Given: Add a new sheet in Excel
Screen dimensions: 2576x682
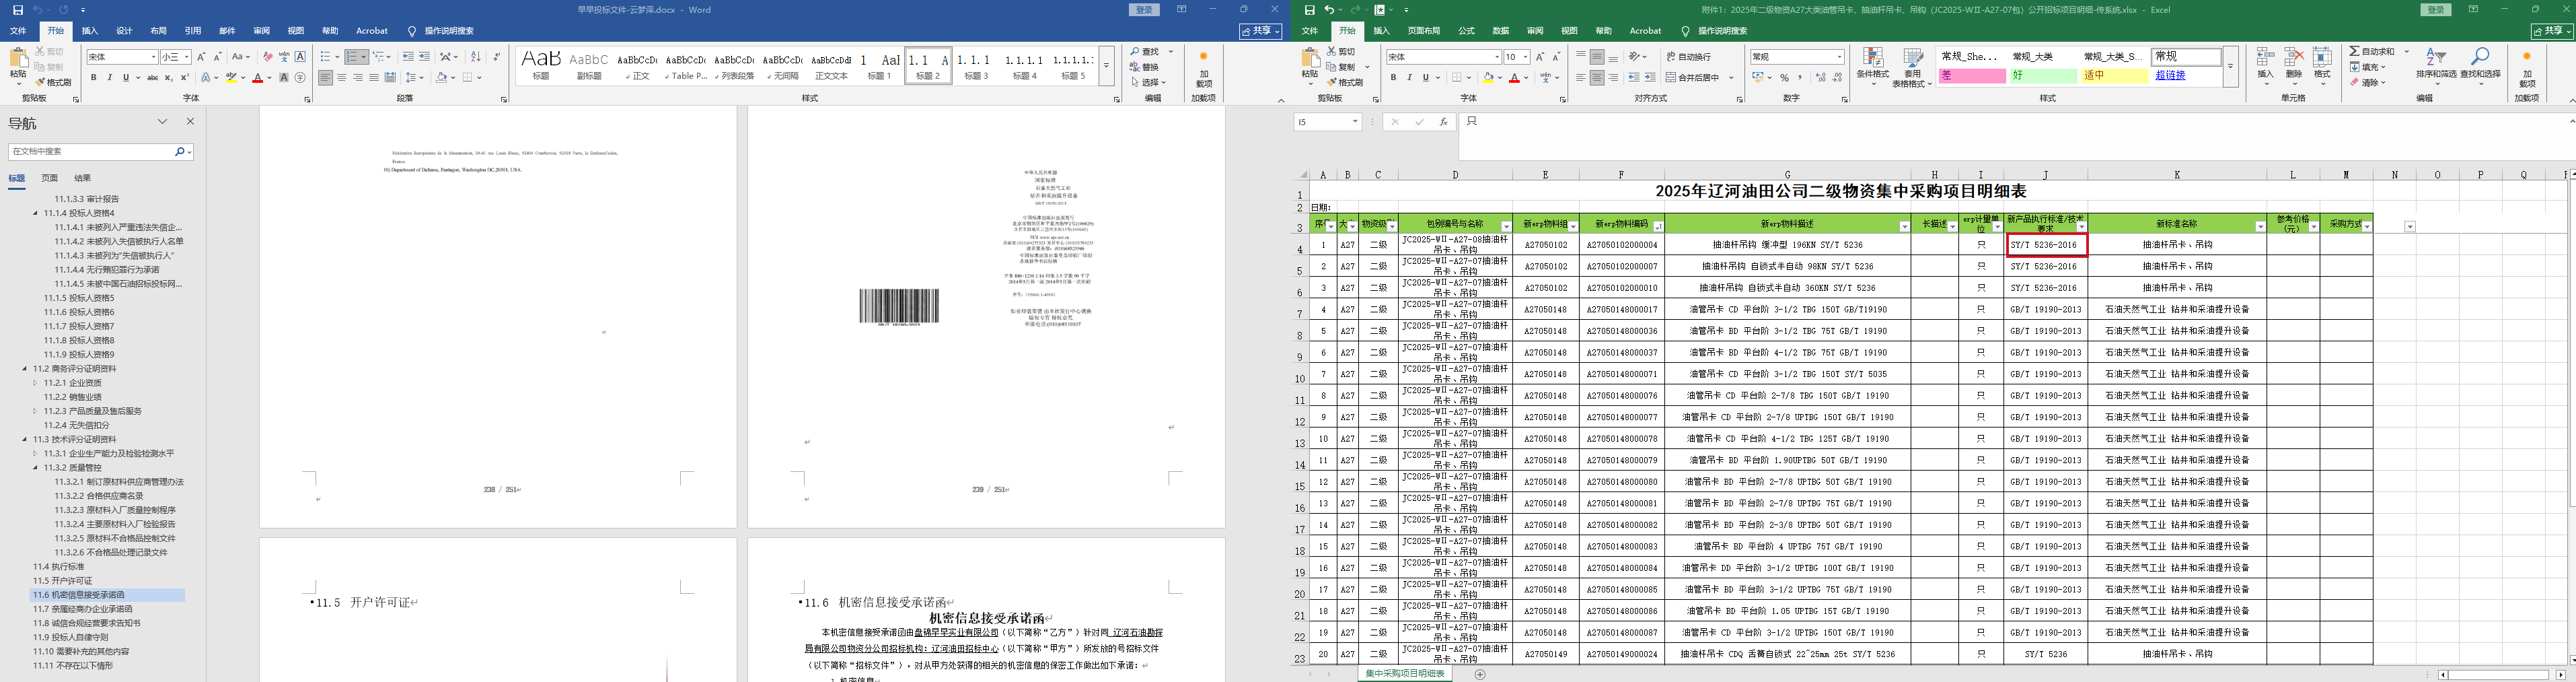Looking at the screenshot, I should pyautogui.click(x=1480, y=674).
